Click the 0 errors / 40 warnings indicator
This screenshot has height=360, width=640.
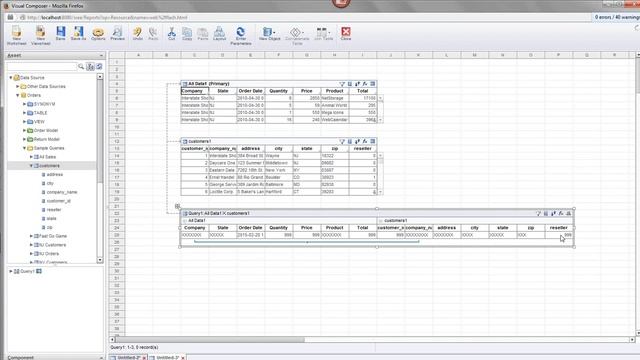pos(616,17)
